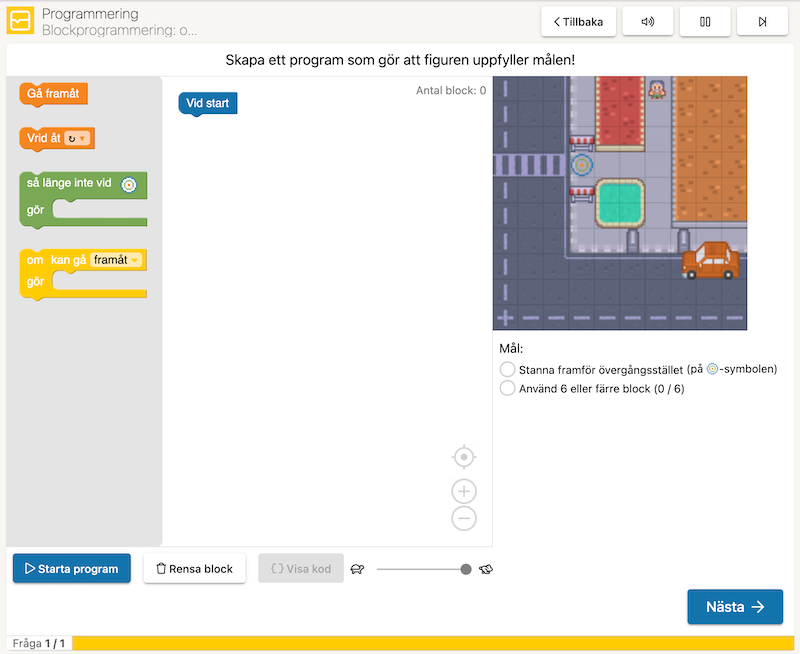Screen dimensions: 800x654
Task: Start the program
Action: click(72, 568)
